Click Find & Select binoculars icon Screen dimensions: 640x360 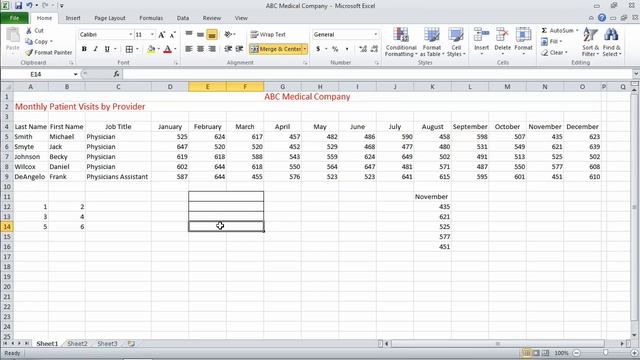pos(611,36)
